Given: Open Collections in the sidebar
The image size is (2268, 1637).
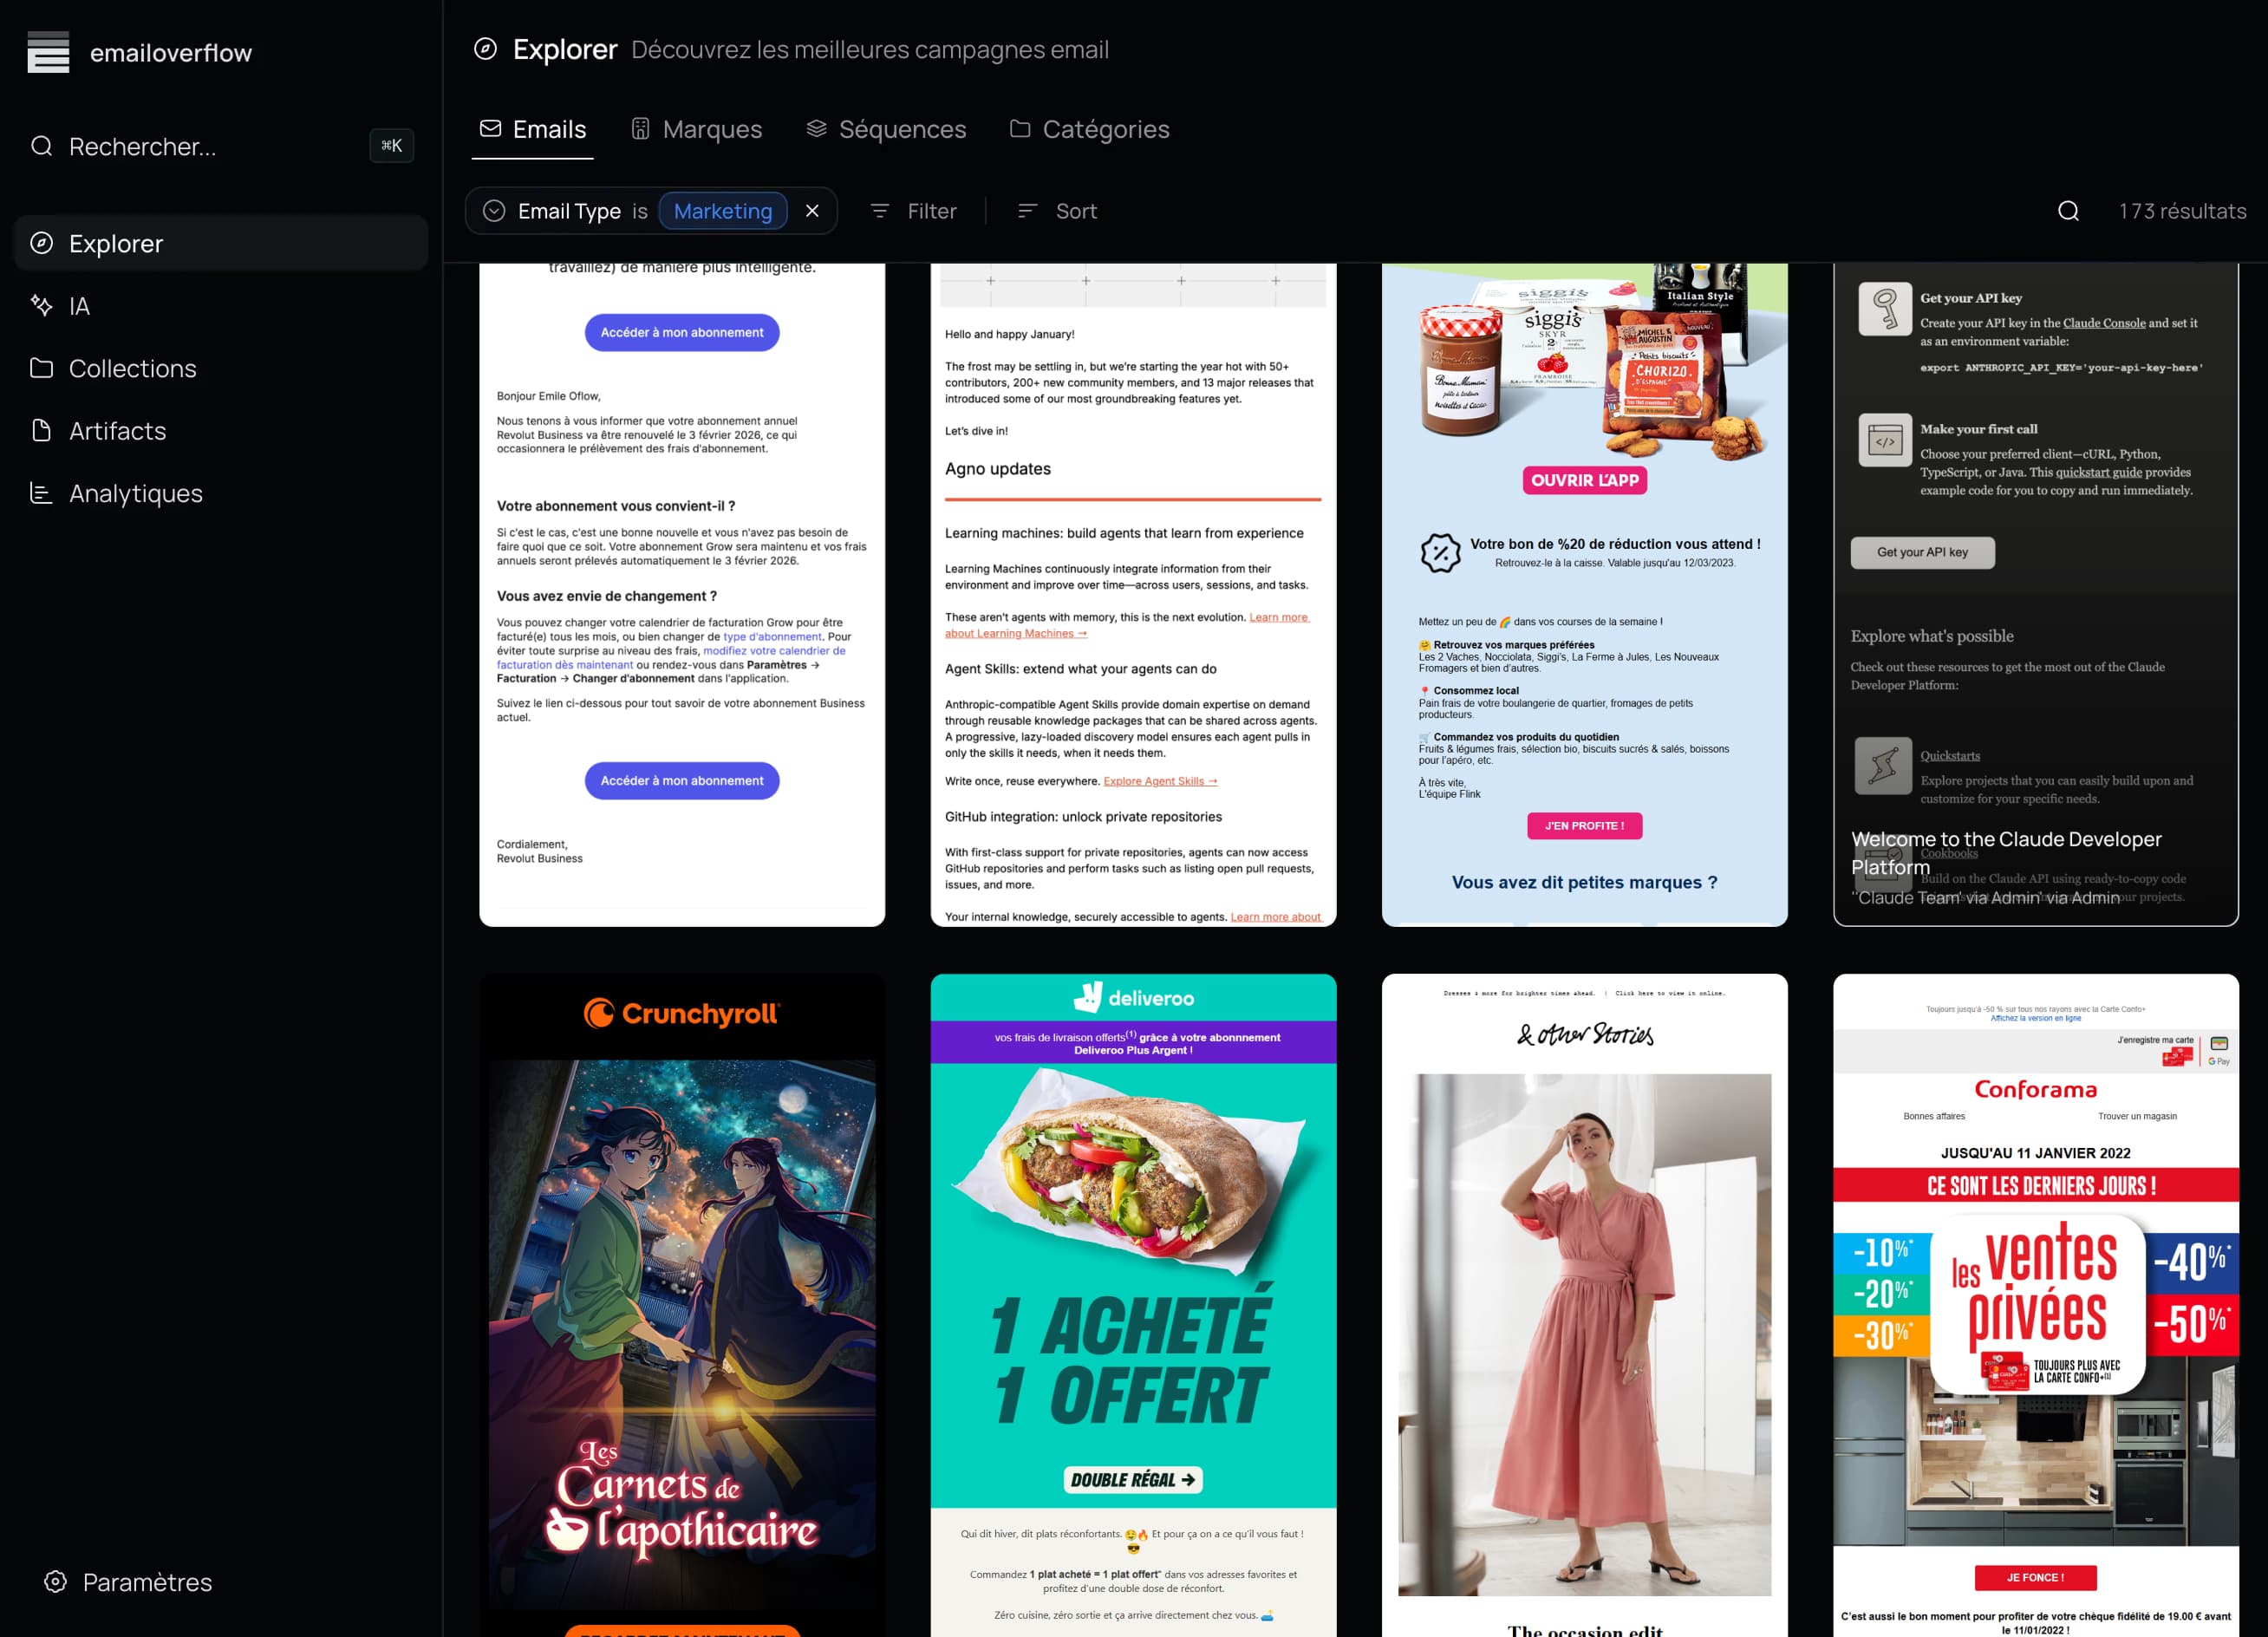Looking at the screenshot, I should tap(132, 368).
